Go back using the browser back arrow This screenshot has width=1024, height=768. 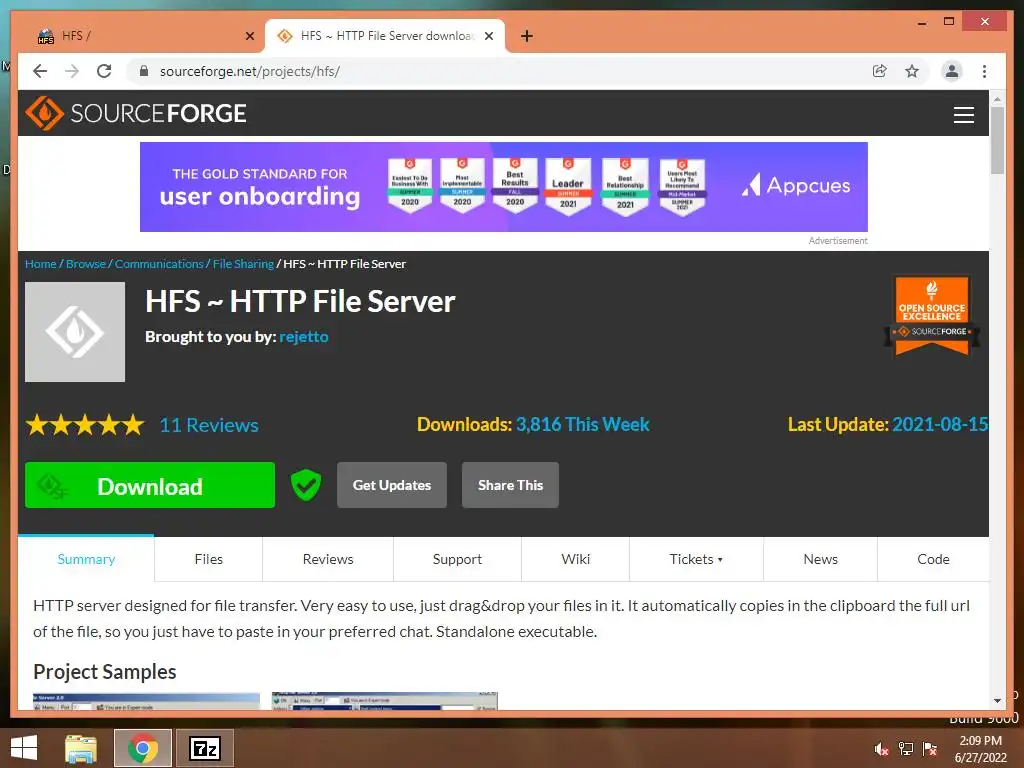tap(40, 71)
